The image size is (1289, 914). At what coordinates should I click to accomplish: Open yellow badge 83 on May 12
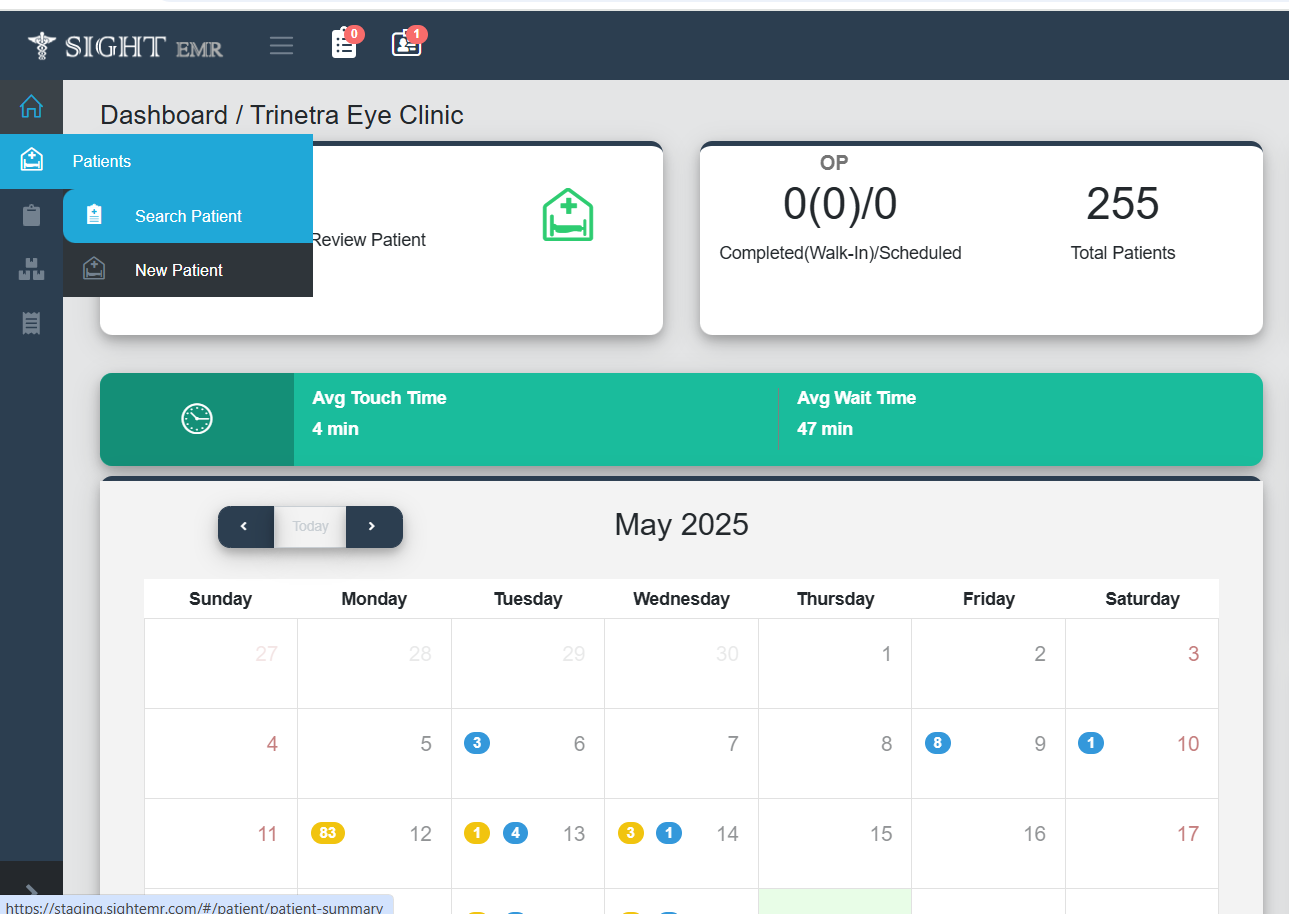328,833
